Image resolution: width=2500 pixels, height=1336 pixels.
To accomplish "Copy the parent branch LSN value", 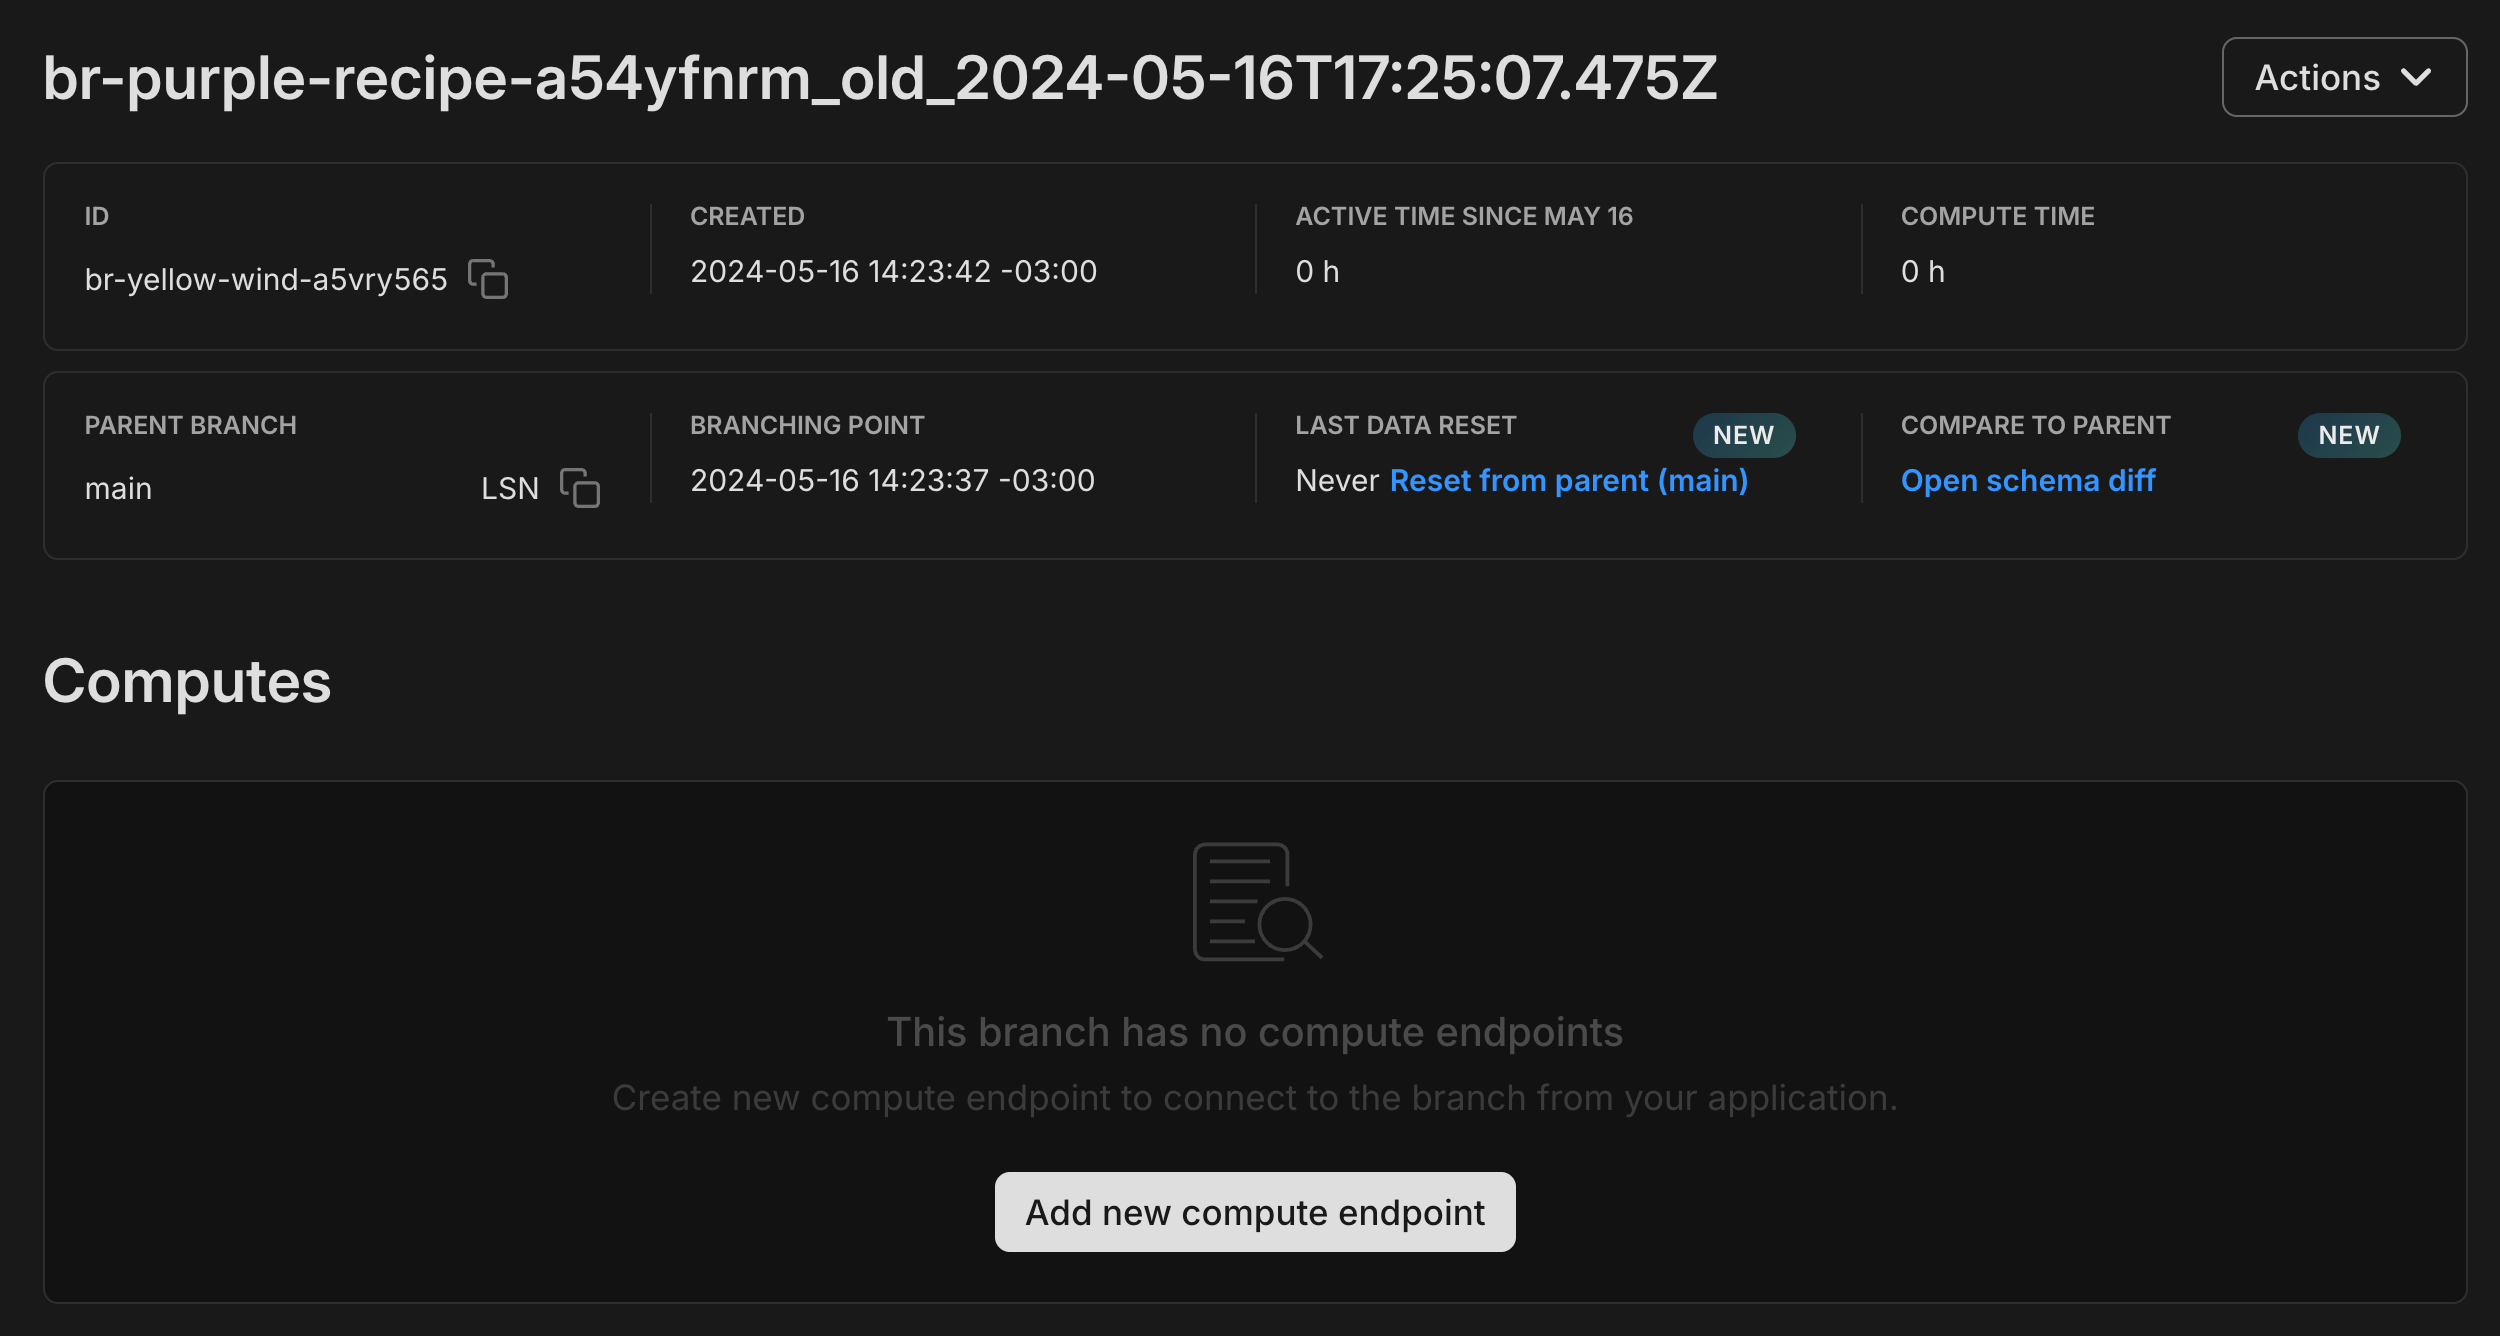I will click(580, 488).
